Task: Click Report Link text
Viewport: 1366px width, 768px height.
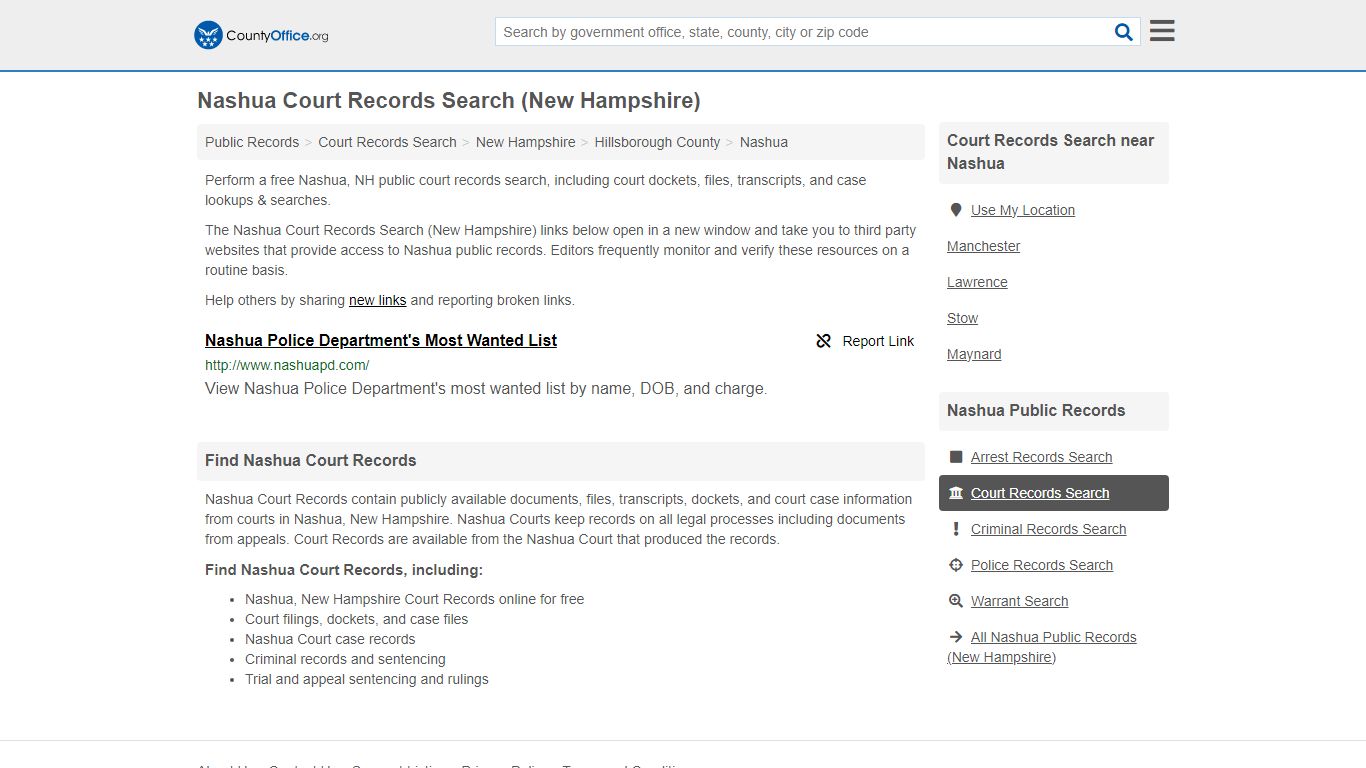Action: coord(878,341)
